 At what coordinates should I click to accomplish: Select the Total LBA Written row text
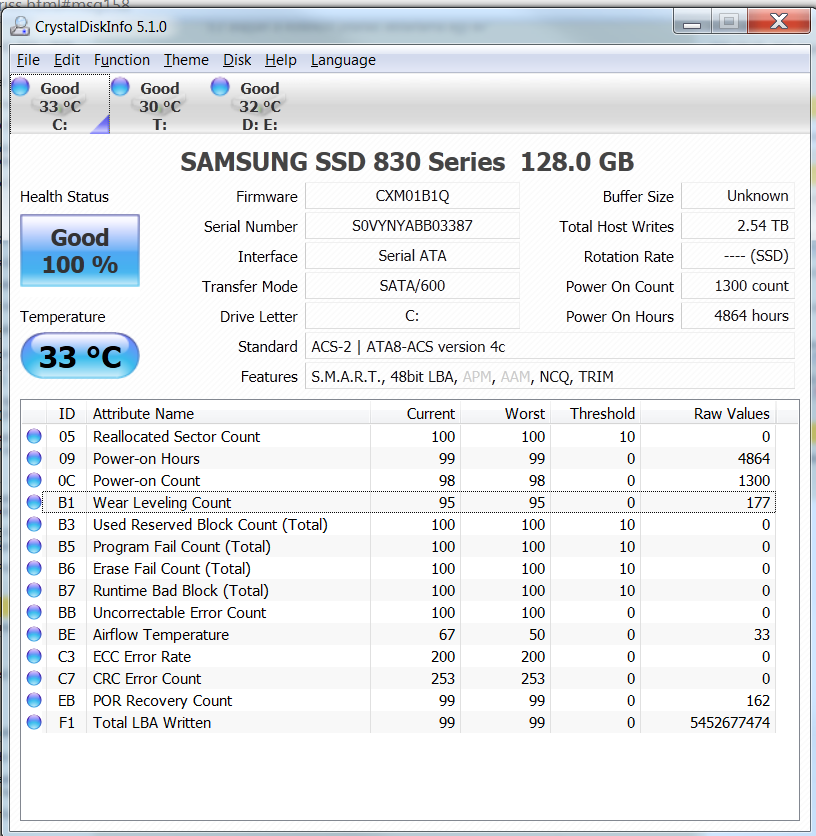pyautogui.click(x=152, y=722)
